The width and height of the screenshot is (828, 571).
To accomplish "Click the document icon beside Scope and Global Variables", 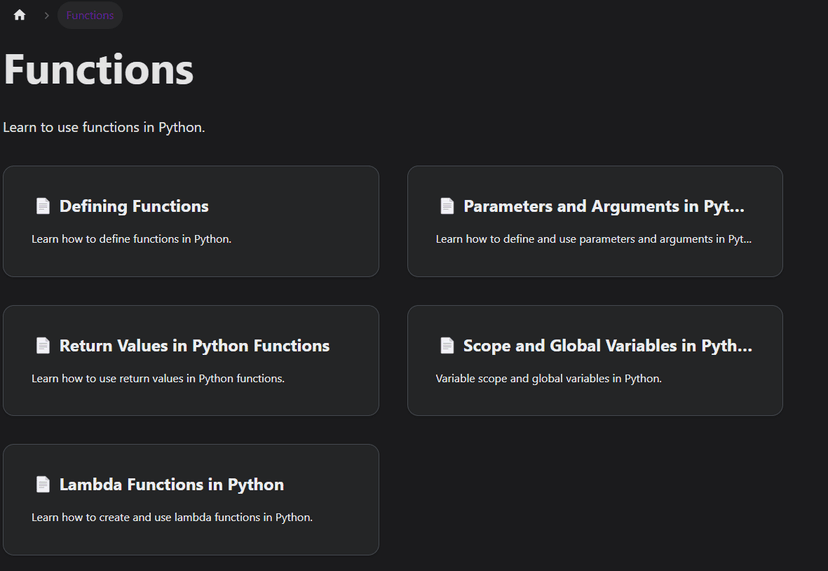I will [447, 345].
